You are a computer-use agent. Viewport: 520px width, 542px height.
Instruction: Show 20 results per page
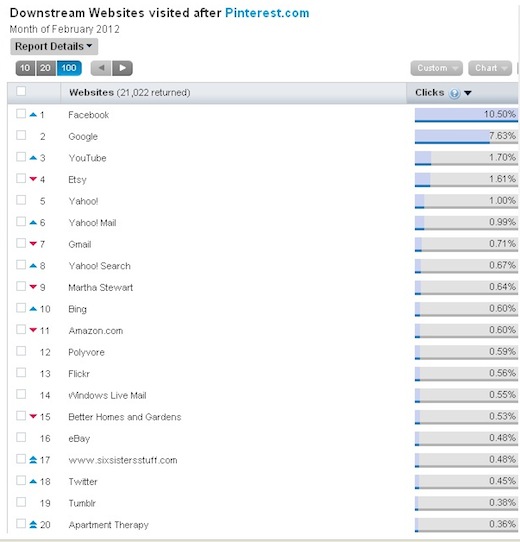[46, 68]
